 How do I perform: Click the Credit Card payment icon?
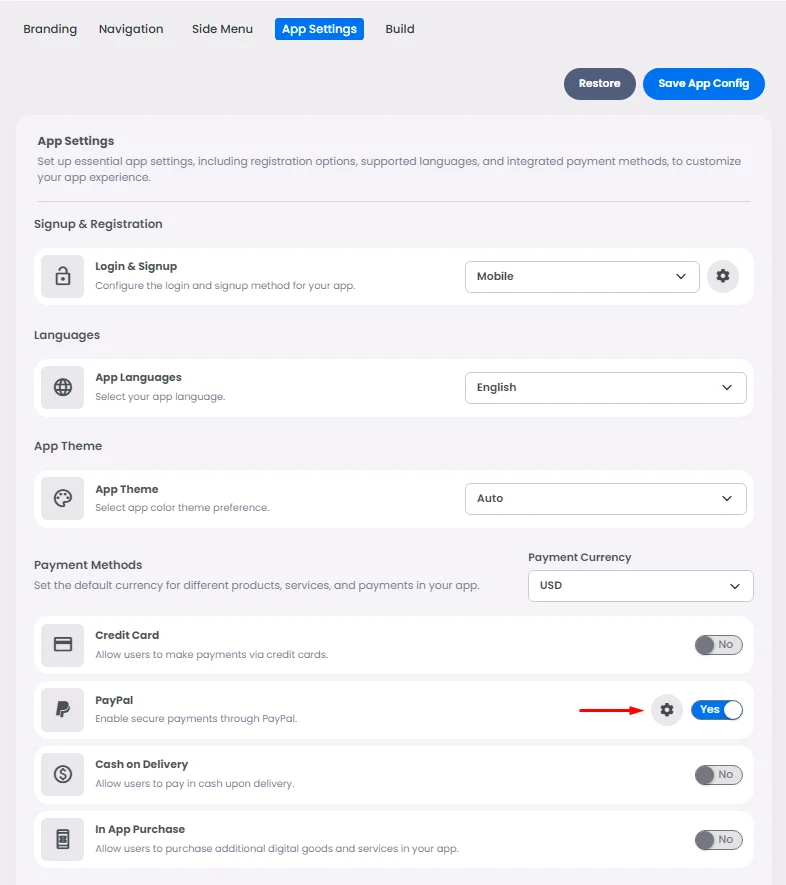coord(62,645)
